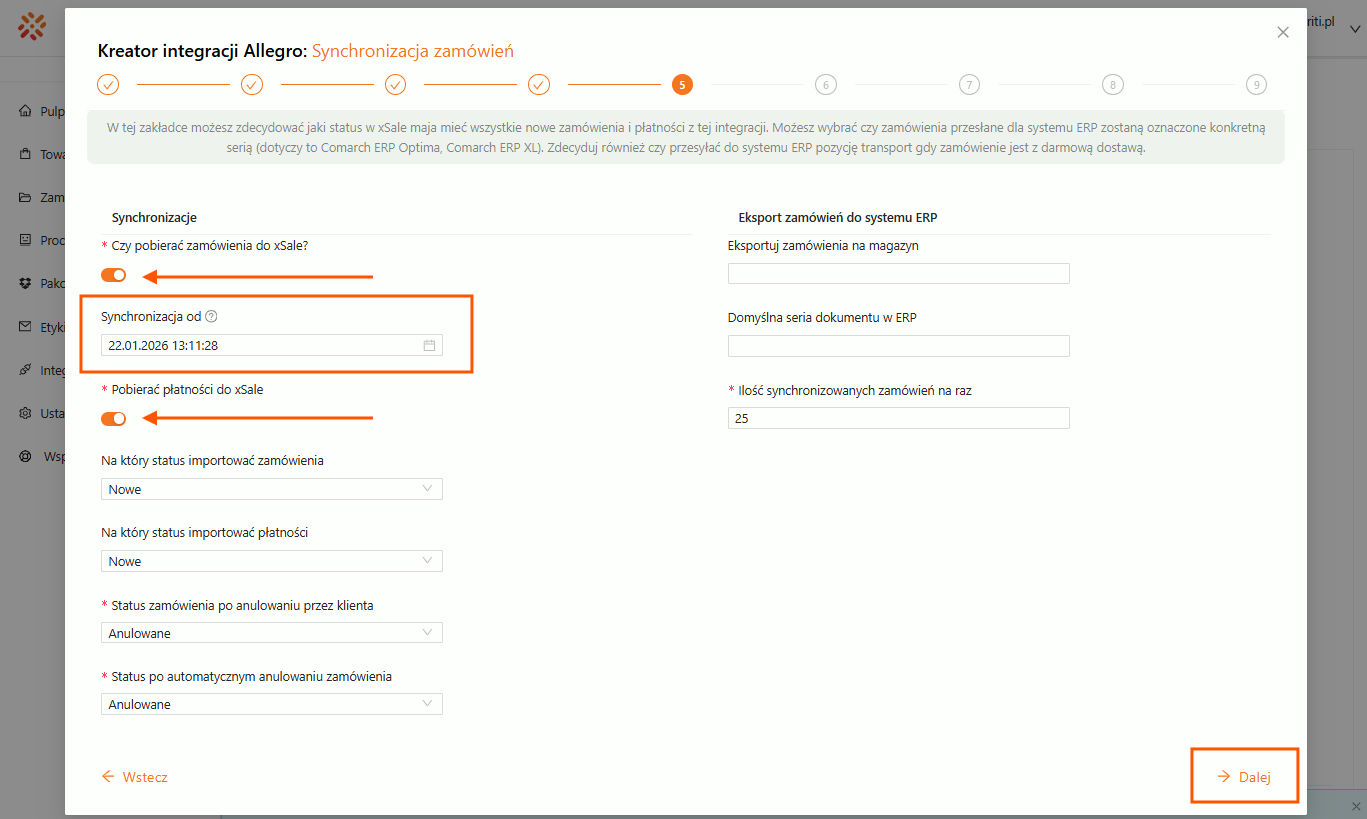Toggle 'Czy pobierać zamówienia do xSale' switch
This screenshot has height=819, width=1367.
(113, 275)
